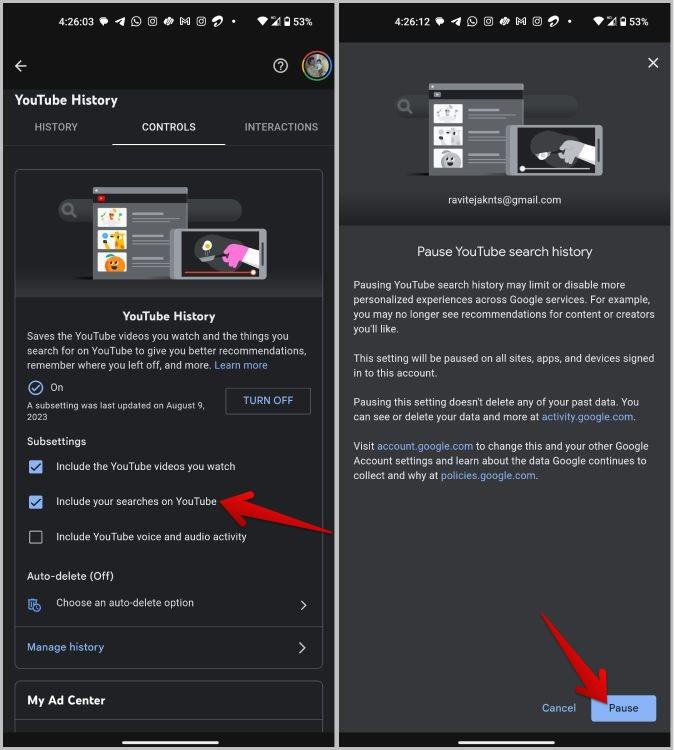Open activity.google.com link

(x=587, y=417)
